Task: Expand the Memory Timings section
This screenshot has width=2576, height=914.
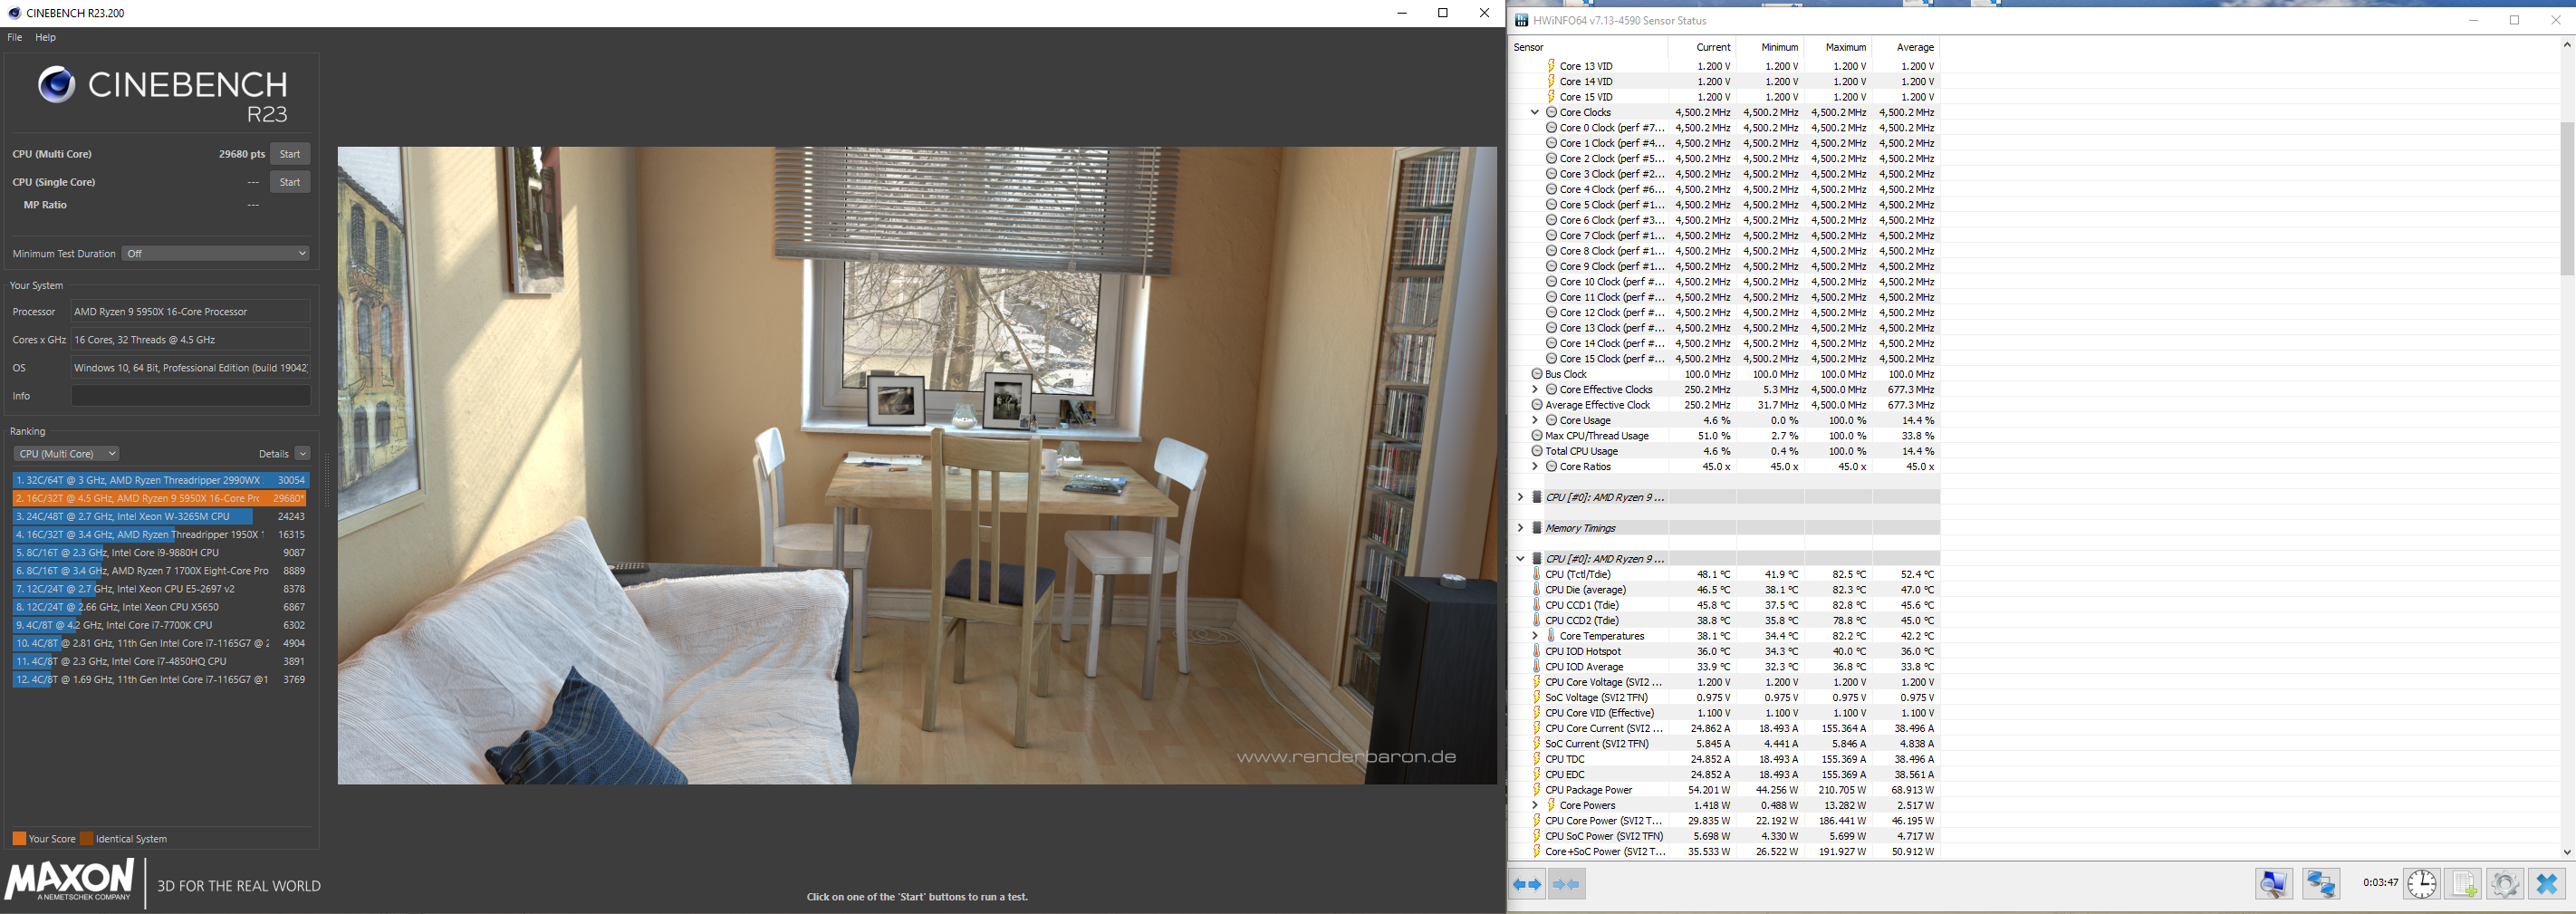Action: (1520, 528)
